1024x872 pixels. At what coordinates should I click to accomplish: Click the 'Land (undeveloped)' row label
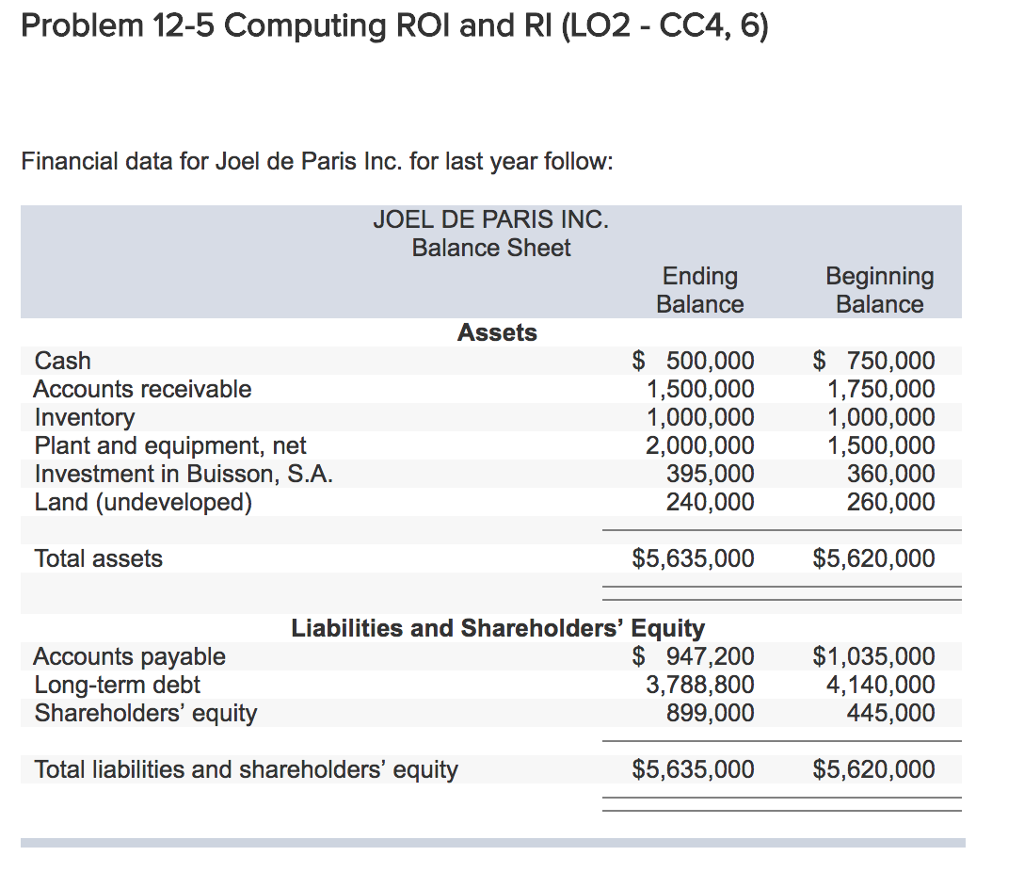click(143, 502)
